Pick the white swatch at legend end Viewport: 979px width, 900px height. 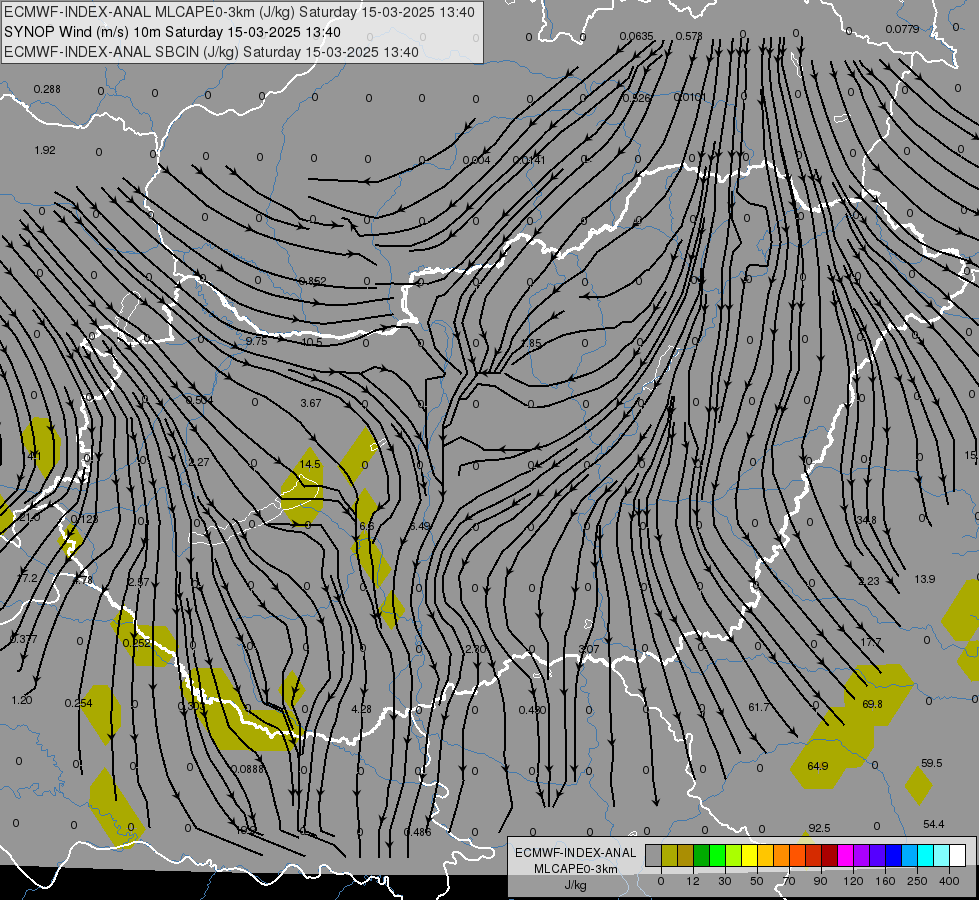pos(958,856)
